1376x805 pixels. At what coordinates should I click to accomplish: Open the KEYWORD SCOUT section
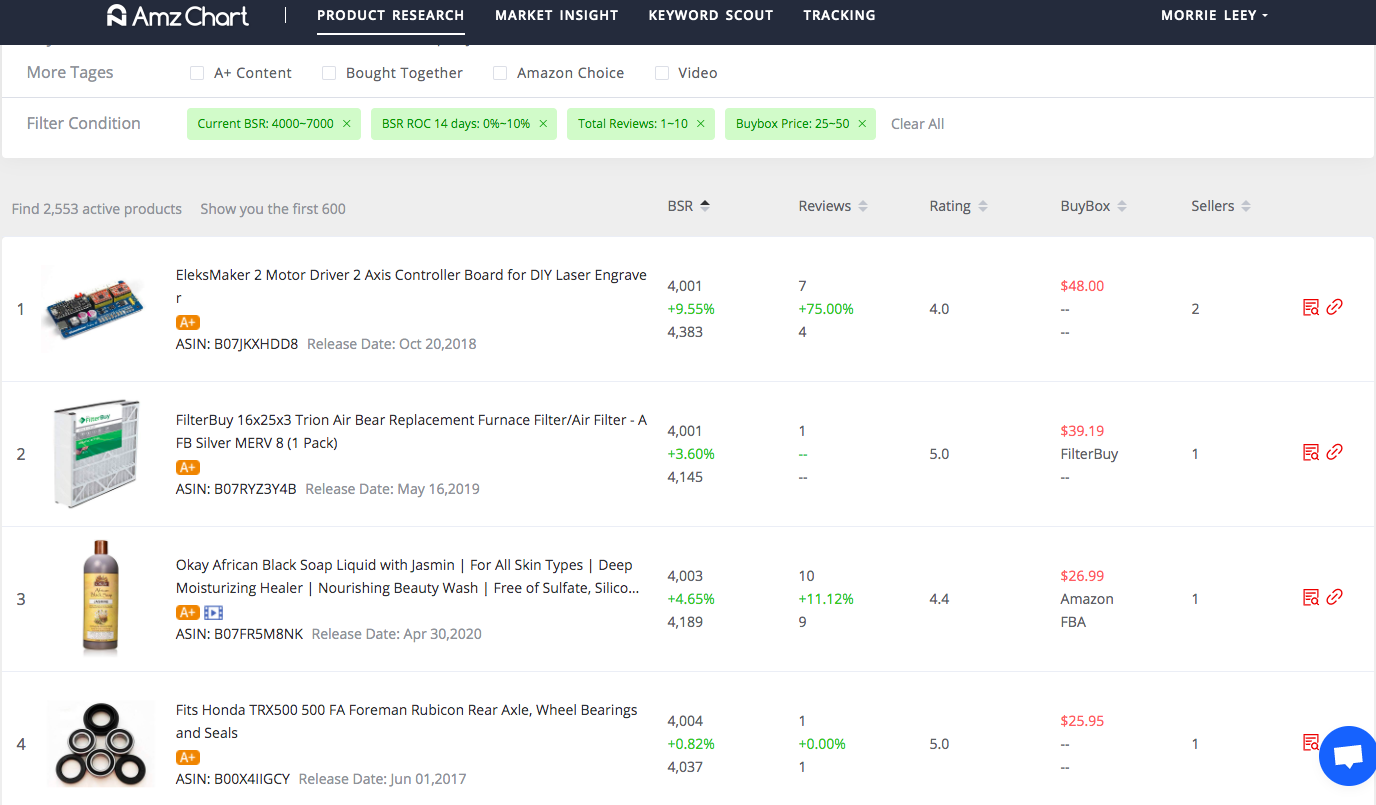[710, 15]
